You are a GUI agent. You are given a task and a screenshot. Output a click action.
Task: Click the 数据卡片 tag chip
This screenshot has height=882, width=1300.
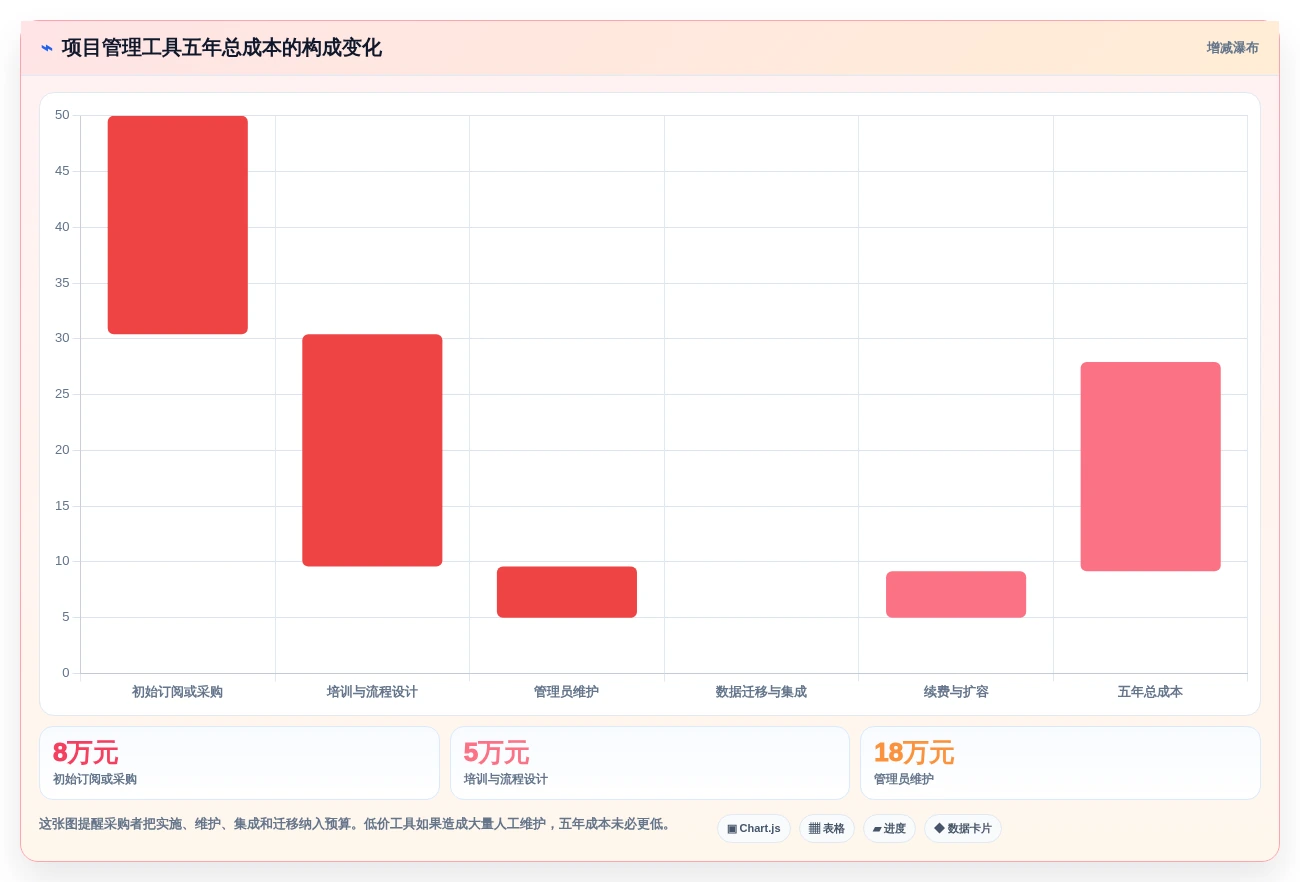[x=963, y=828]
